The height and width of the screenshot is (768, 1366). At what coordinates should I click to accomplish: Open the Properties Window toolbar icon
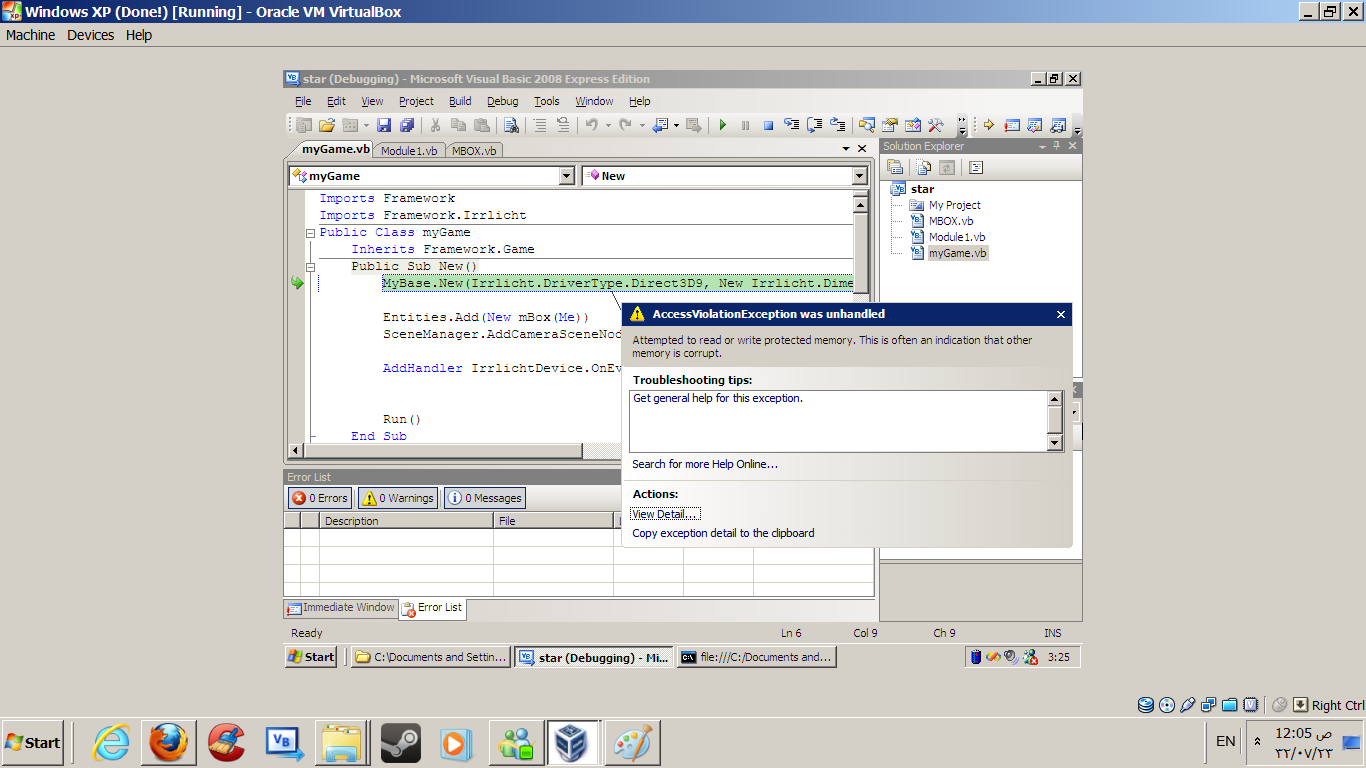point(890,125)
